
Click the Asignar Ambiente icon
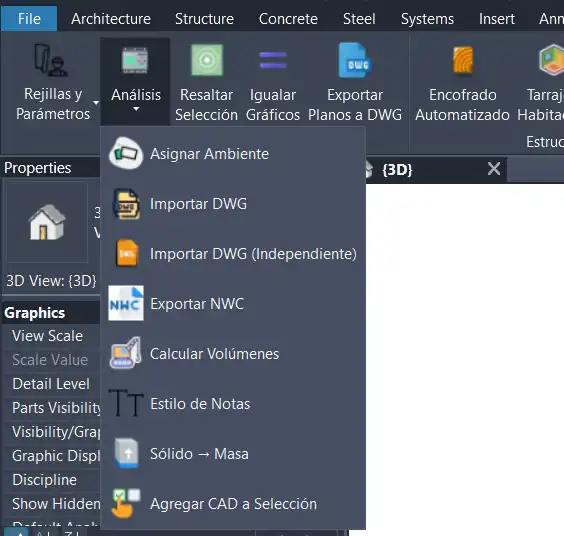click(126, 153)
